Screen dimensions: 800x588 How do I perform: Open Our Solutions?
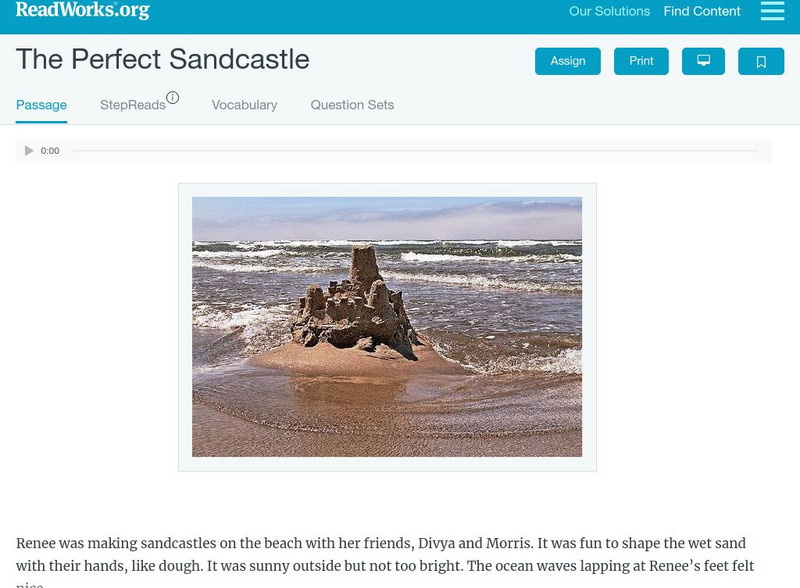click(608, 12)
